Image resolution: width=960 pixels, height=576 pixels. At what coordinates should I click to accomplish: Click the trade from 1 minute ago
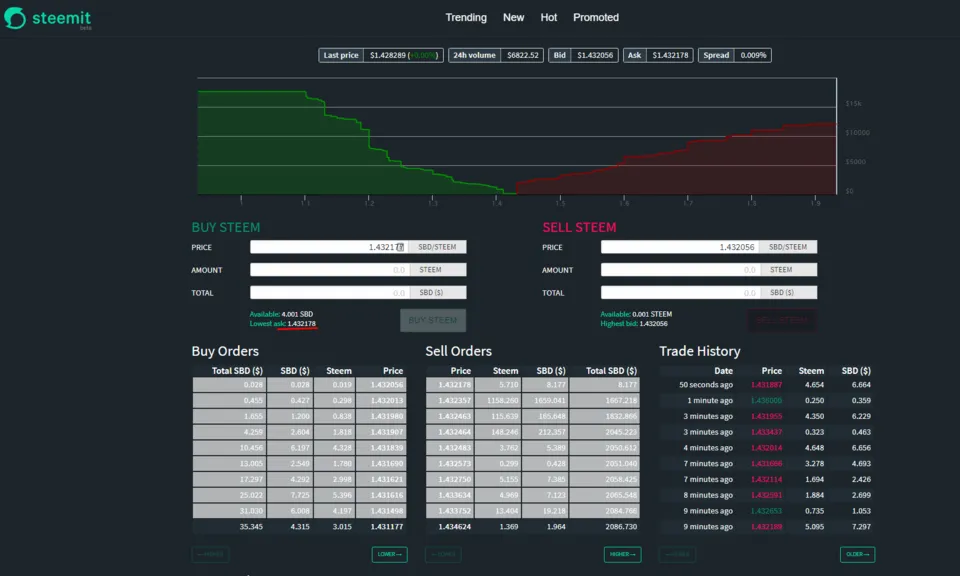[x=767, y=400]
